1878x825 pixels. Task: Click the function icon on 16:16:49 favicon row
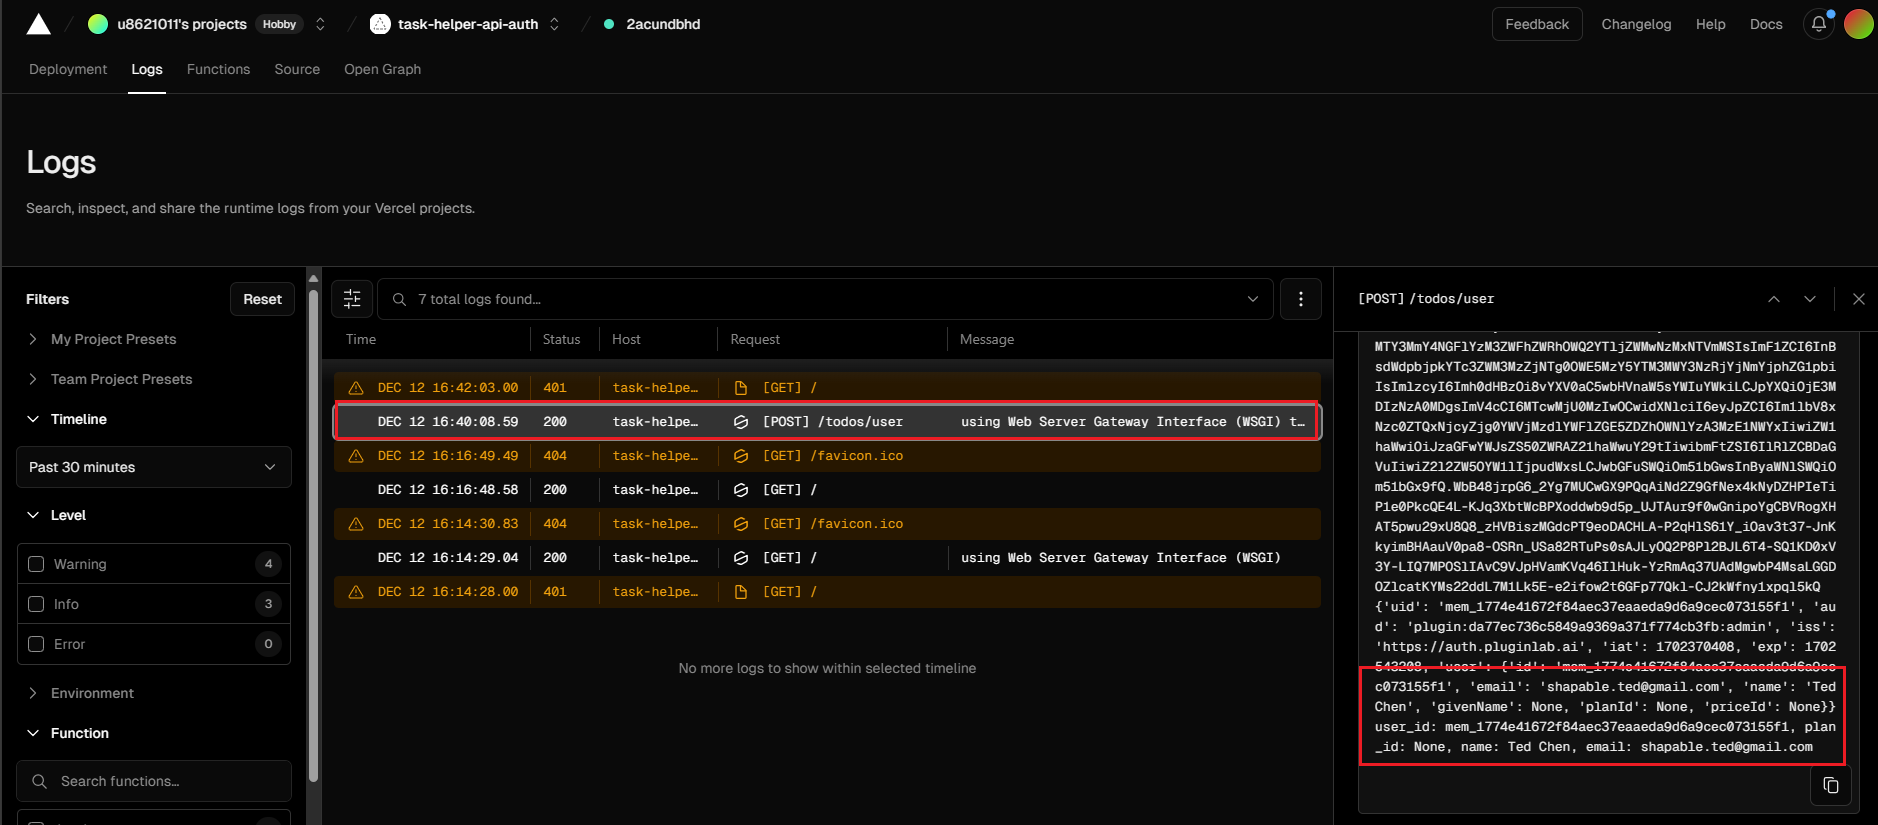pyautogui.click(x=741, y=456)
